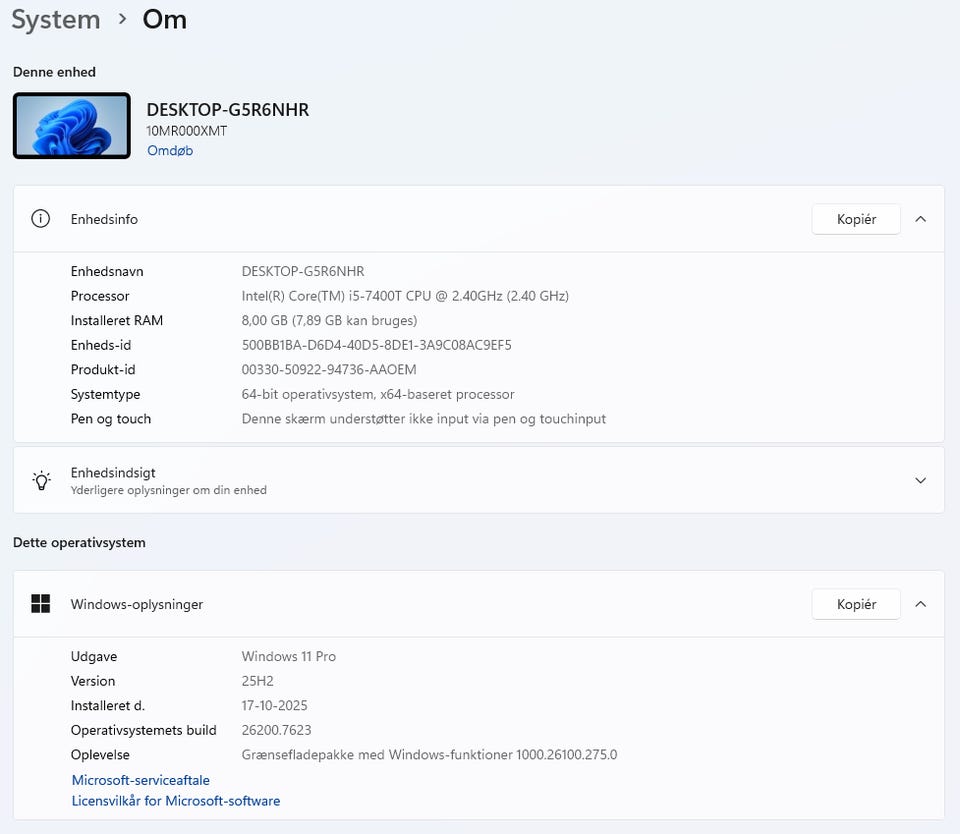Click the Yderligere oplysninger om din enhed subtitle

pyautogui.click(x=169, y=490)
